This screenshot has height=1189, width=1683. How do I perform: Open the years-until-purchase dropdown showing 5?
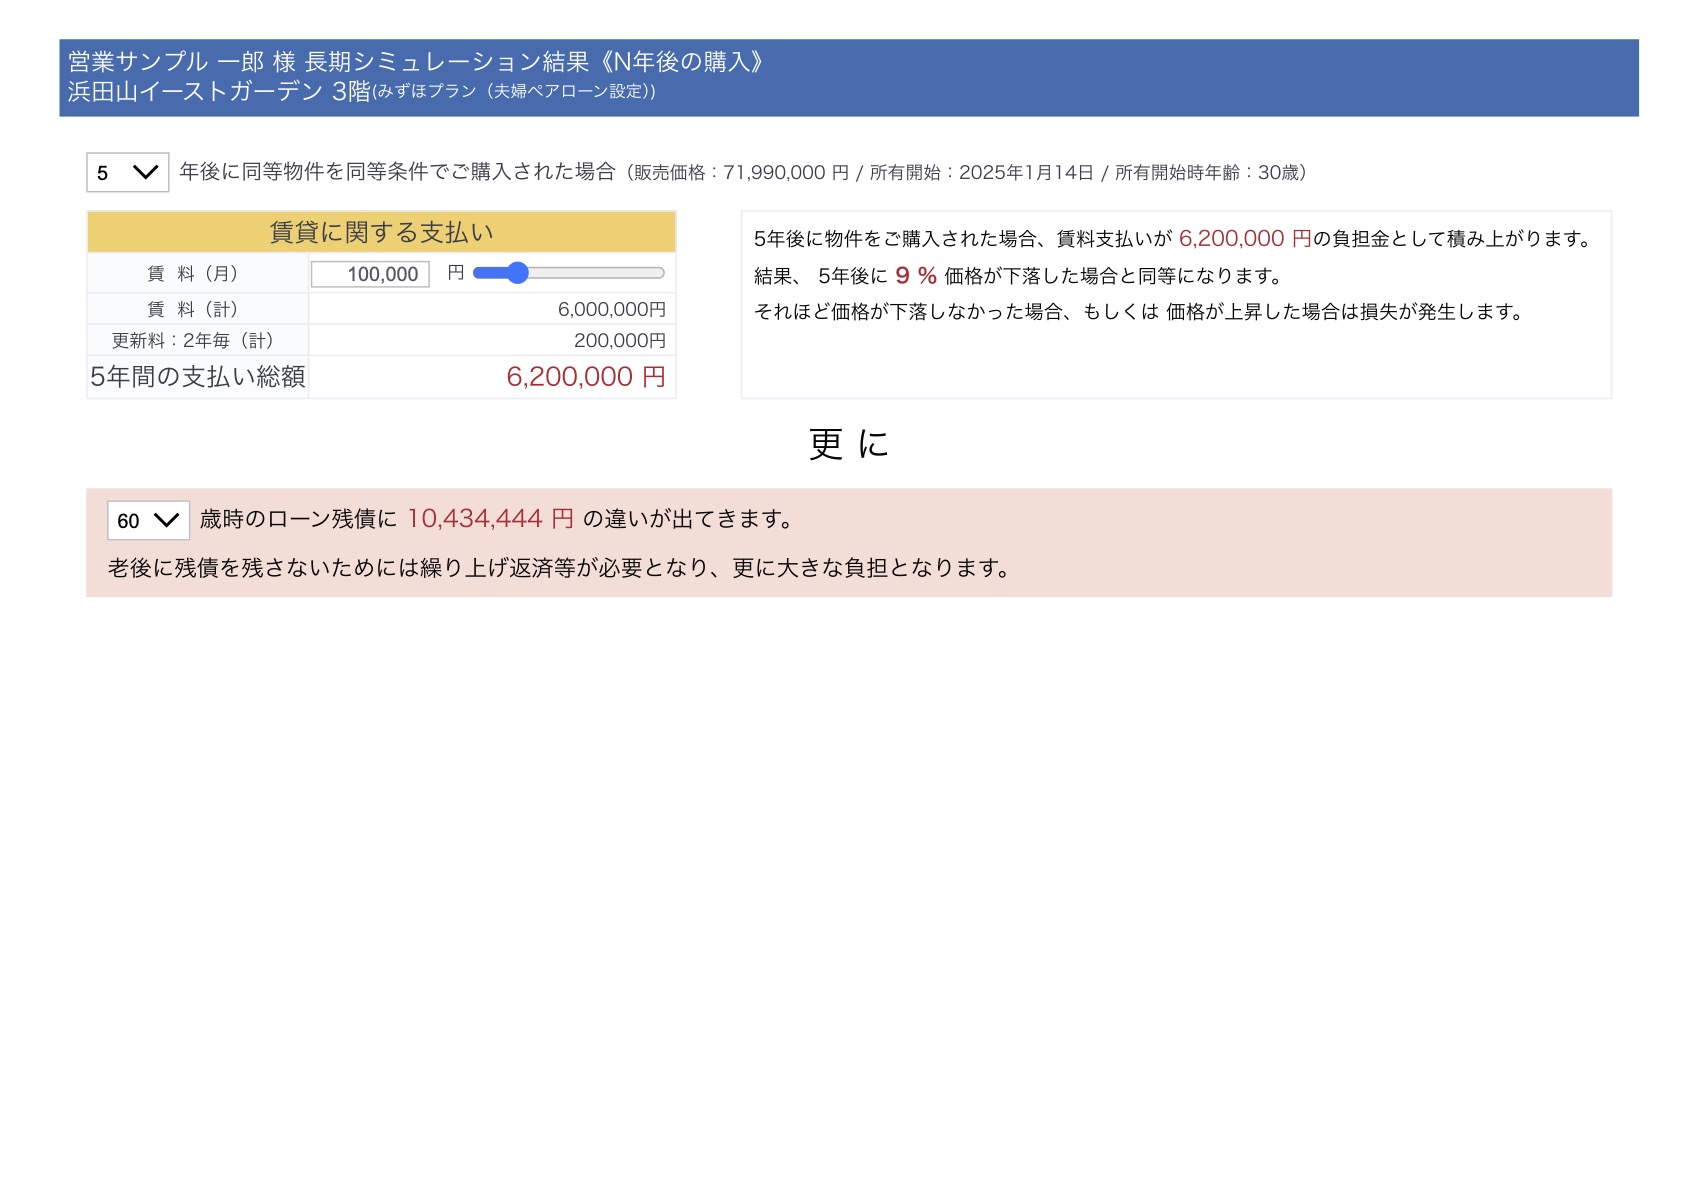[x=127, y=172]
